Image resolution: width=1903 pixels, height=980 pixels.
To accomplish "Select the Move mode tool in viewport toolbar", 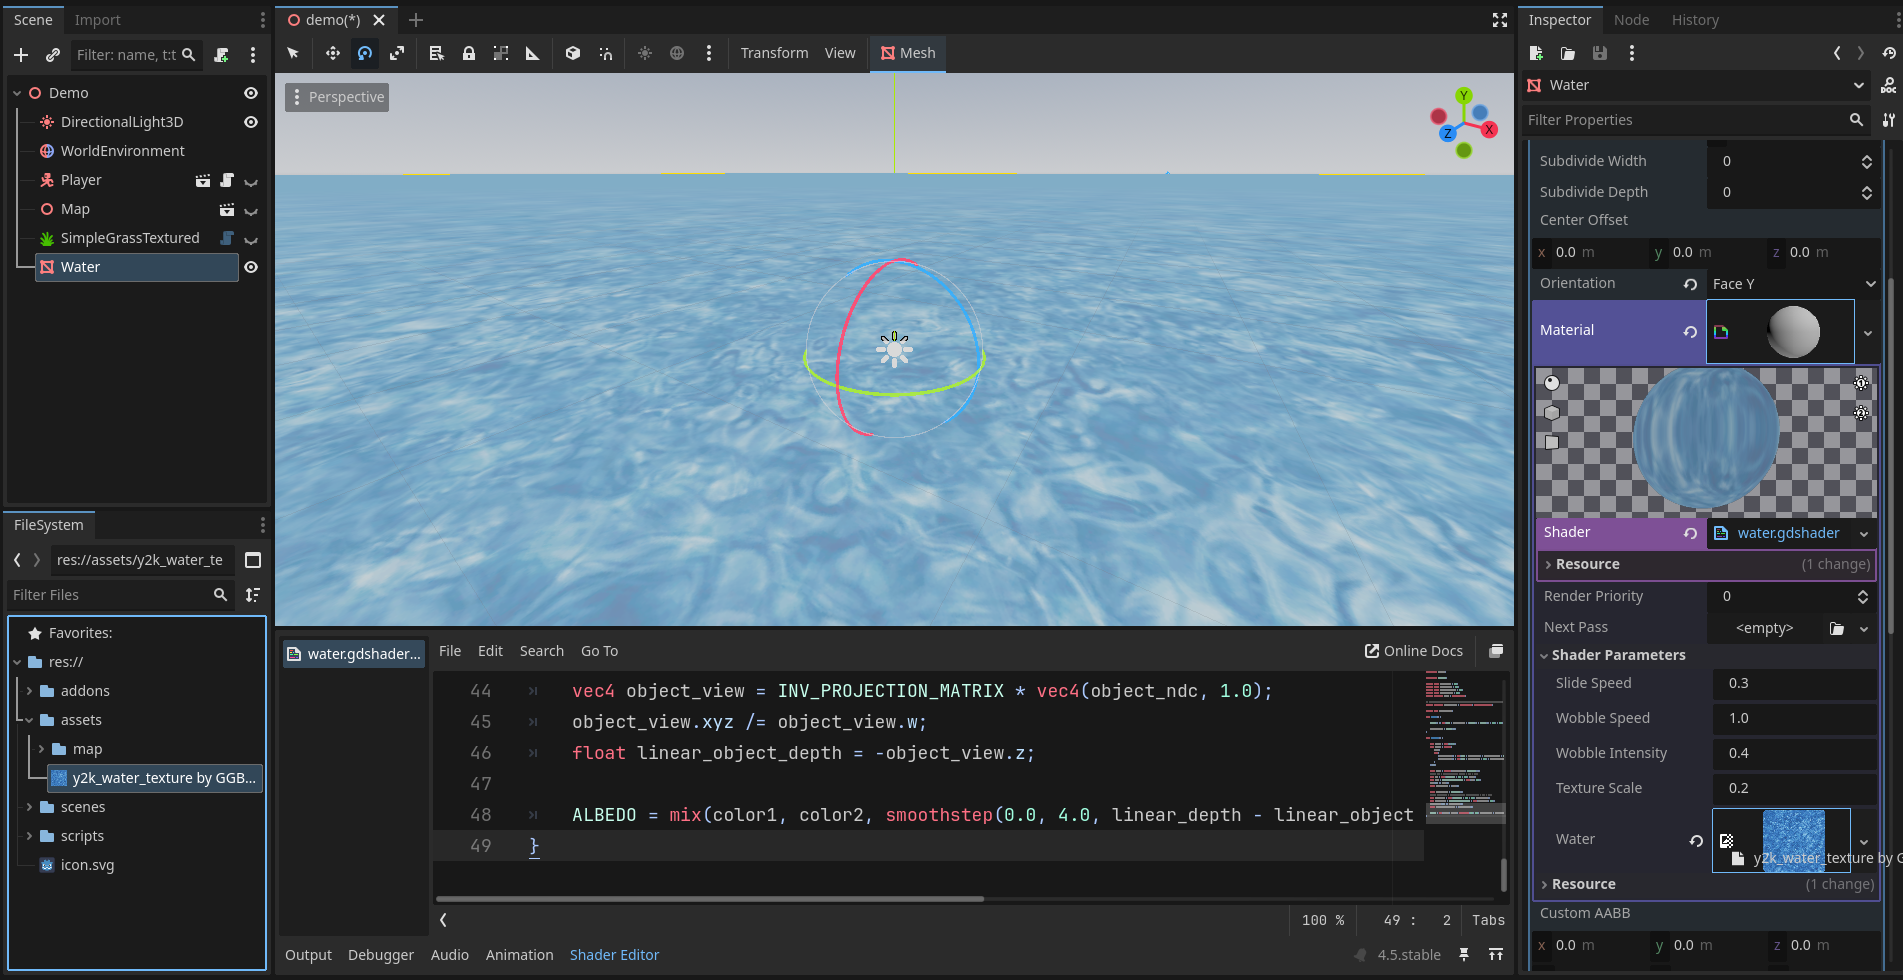I will coord(333,53).
